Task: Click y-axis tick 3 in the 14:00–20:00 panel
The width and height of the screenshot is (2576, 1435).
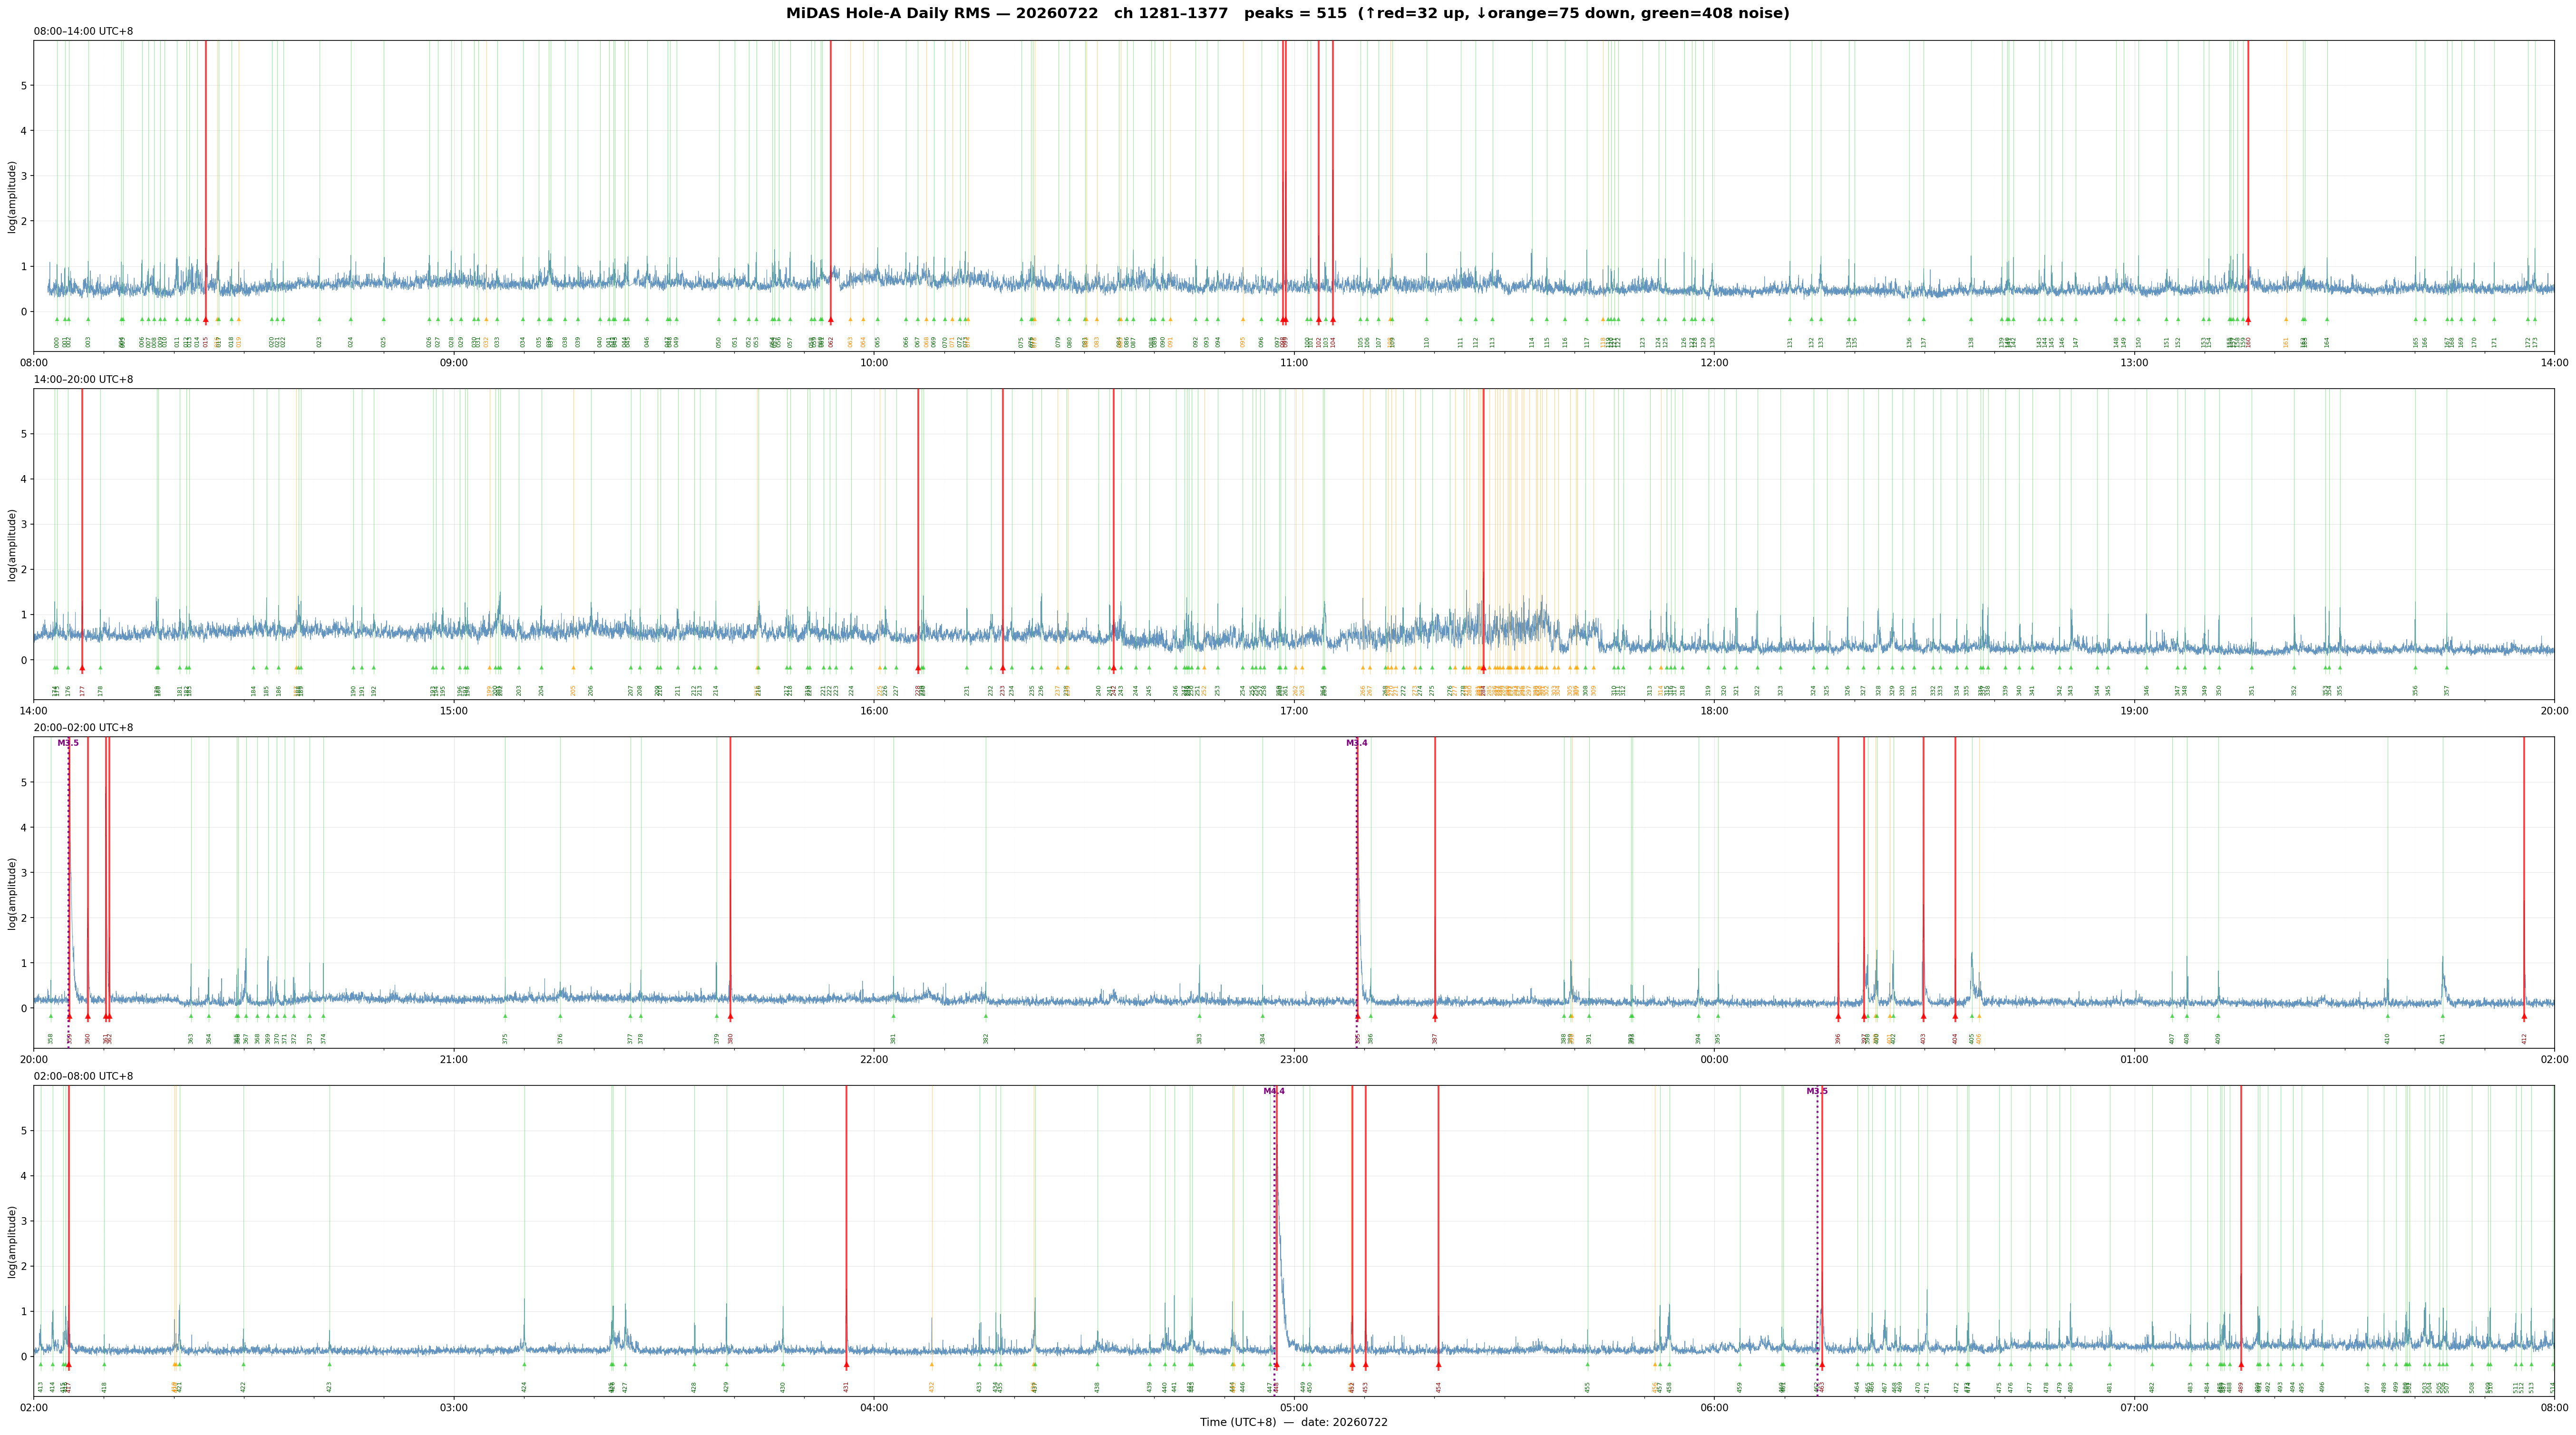Action: [x=24, y=524]
